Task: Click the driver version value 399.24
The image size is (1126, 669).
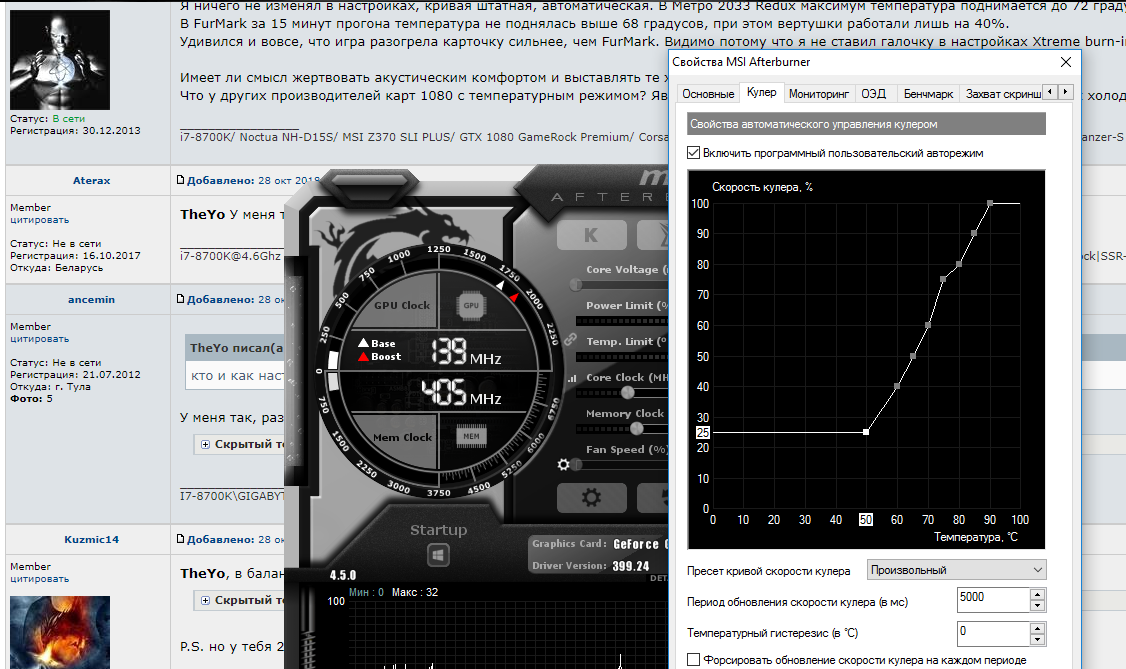Action: (x=631, y=566)
